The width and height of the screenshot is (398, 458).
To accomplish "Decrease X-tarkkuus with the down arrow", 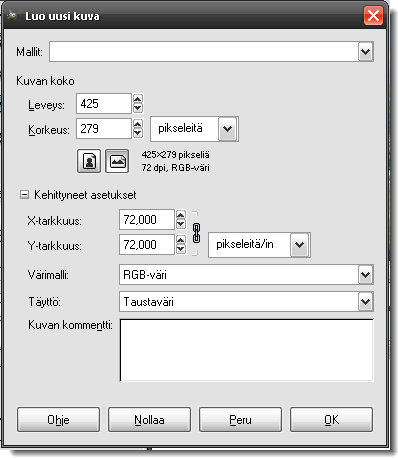I will tap(181, 224).
